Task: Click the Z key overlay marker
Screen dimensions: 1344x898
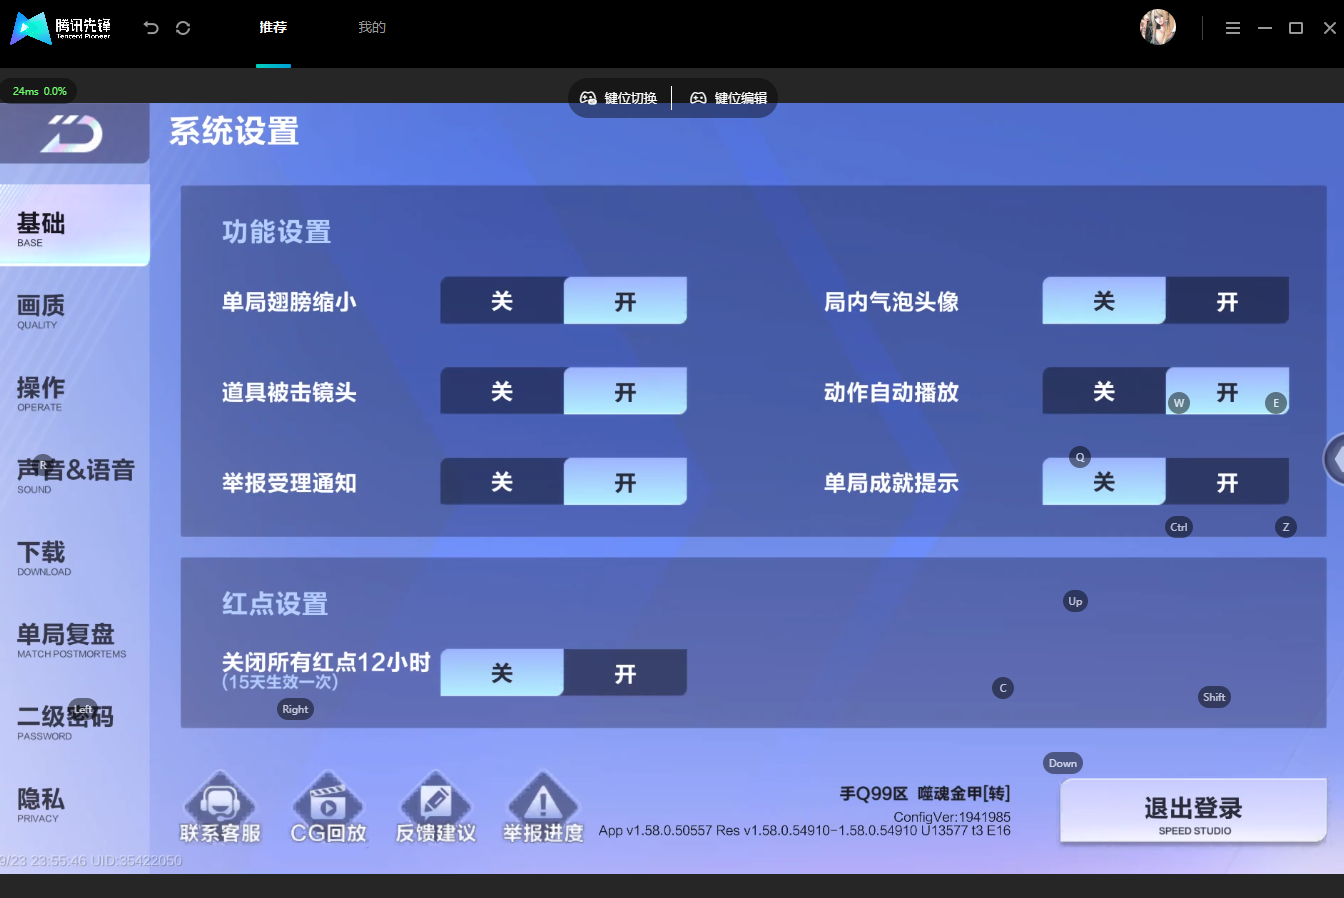Action: [x=1286, y=527]
